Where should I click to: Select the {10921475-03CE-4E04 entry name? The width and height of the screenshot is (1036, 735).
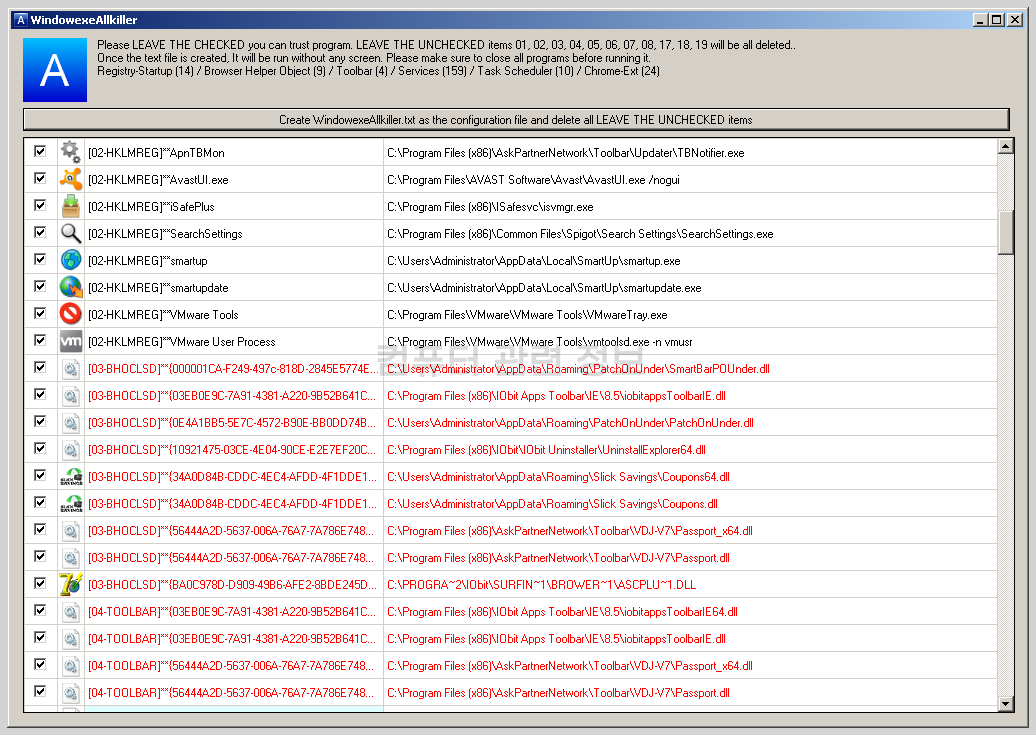232,450
